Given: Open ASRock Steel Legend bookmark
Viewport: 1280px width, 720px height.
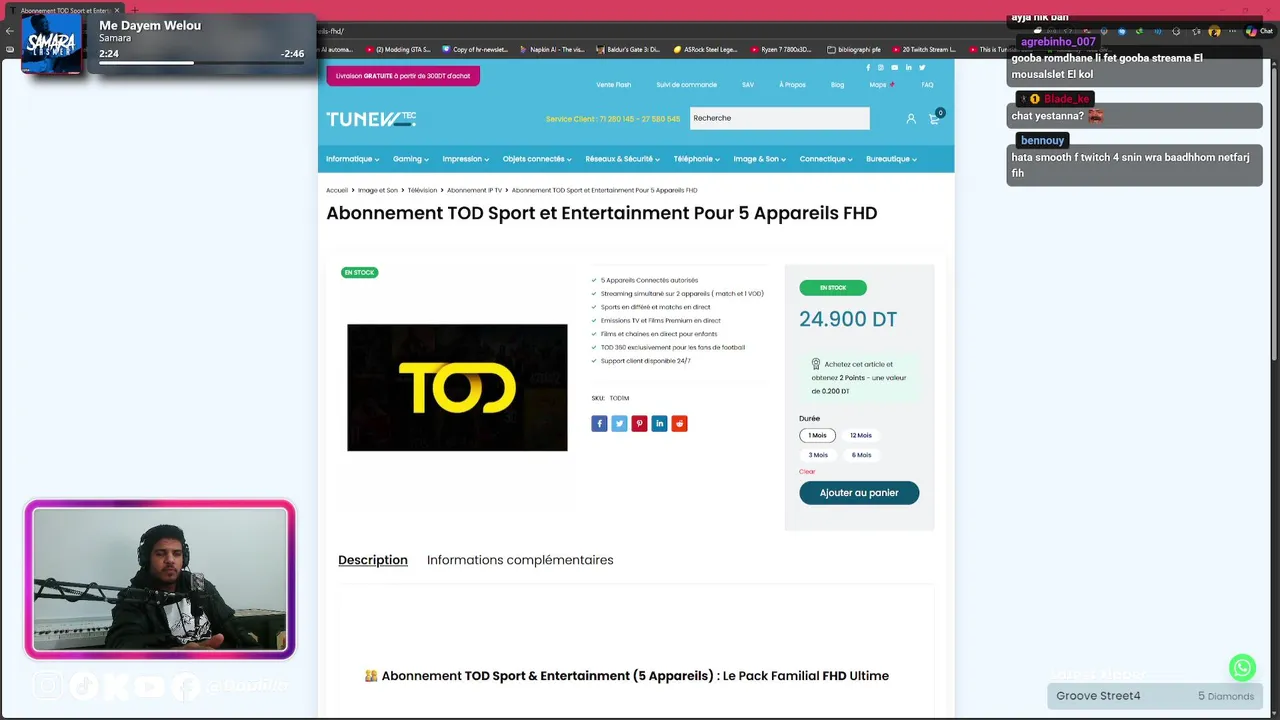Looking at the screenshot, I should point(705,49).
